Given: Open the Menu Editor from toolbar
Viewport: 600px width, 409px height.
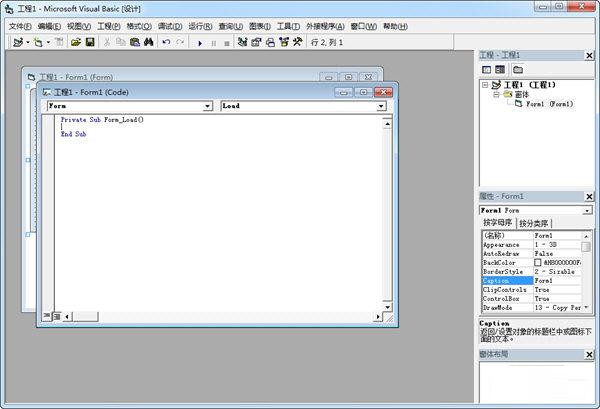Looking at the screenshot, I should [59, 42].
